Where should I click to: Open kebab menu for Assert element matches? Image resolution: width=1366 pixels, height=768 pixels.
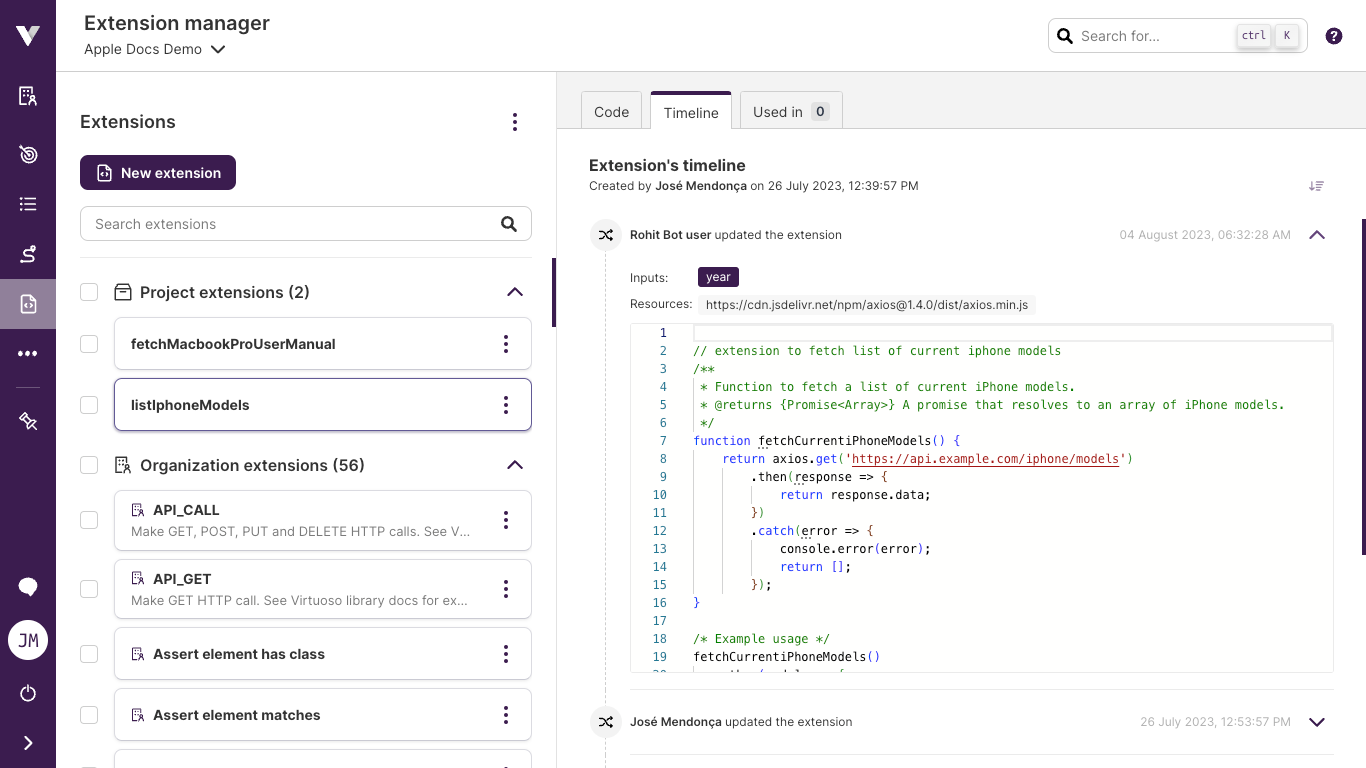pos(506,715)
